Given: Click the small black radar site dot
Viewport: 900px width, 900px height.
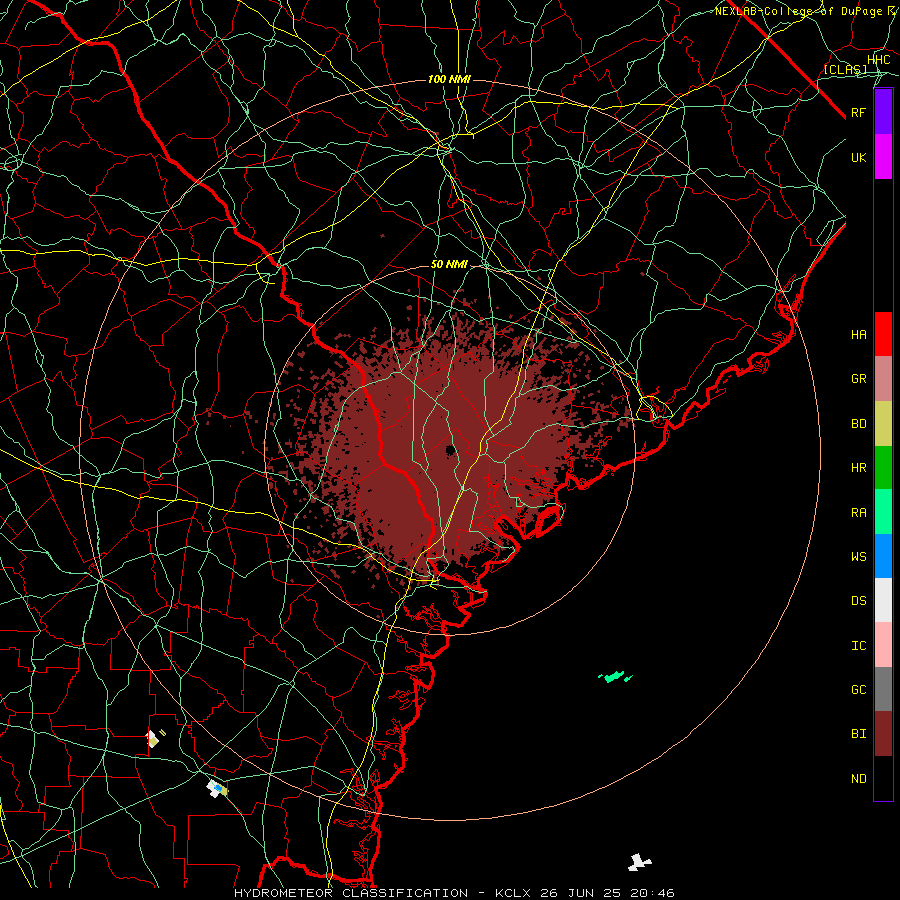Looking at the screenshot, I should click(451, 450).
